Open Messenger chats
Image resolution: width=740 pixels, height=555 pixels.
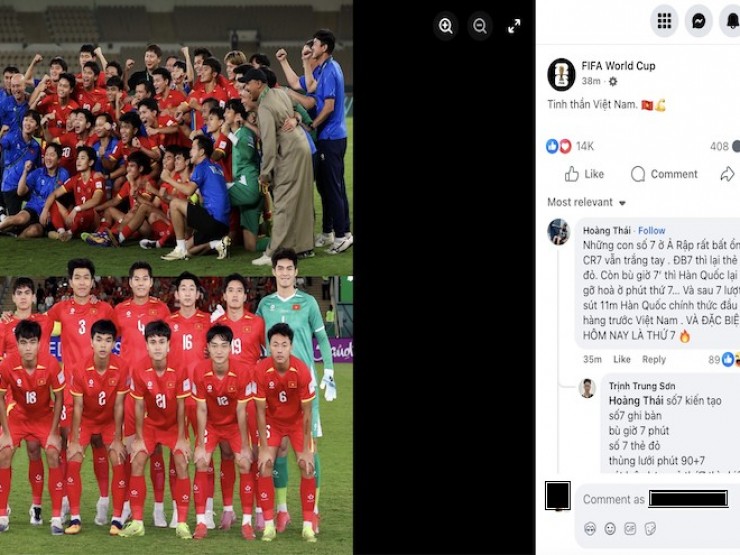coord(698,21)
